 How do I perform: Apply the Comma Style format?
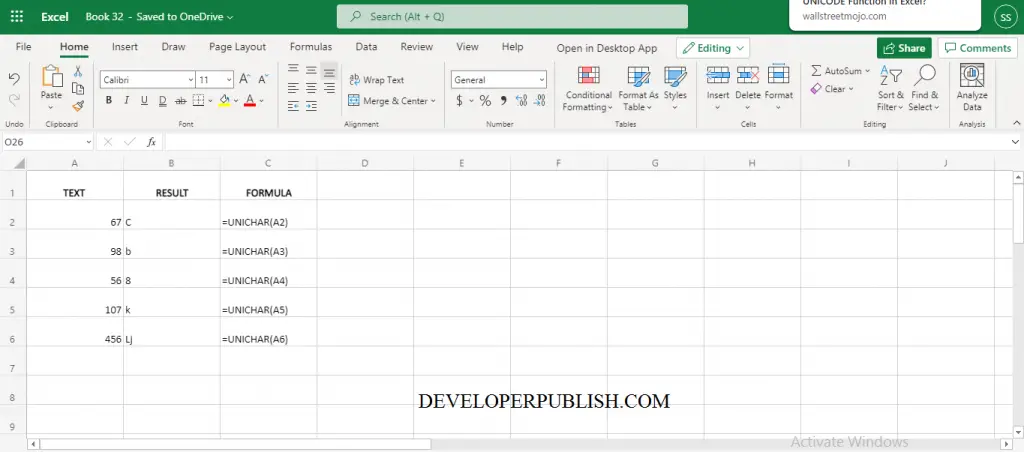pyautogui.click(x=504, y=101)
